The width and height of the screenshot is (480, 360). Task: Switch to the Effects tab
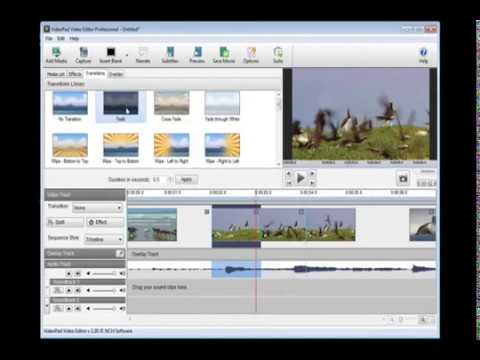pos(75,74)
